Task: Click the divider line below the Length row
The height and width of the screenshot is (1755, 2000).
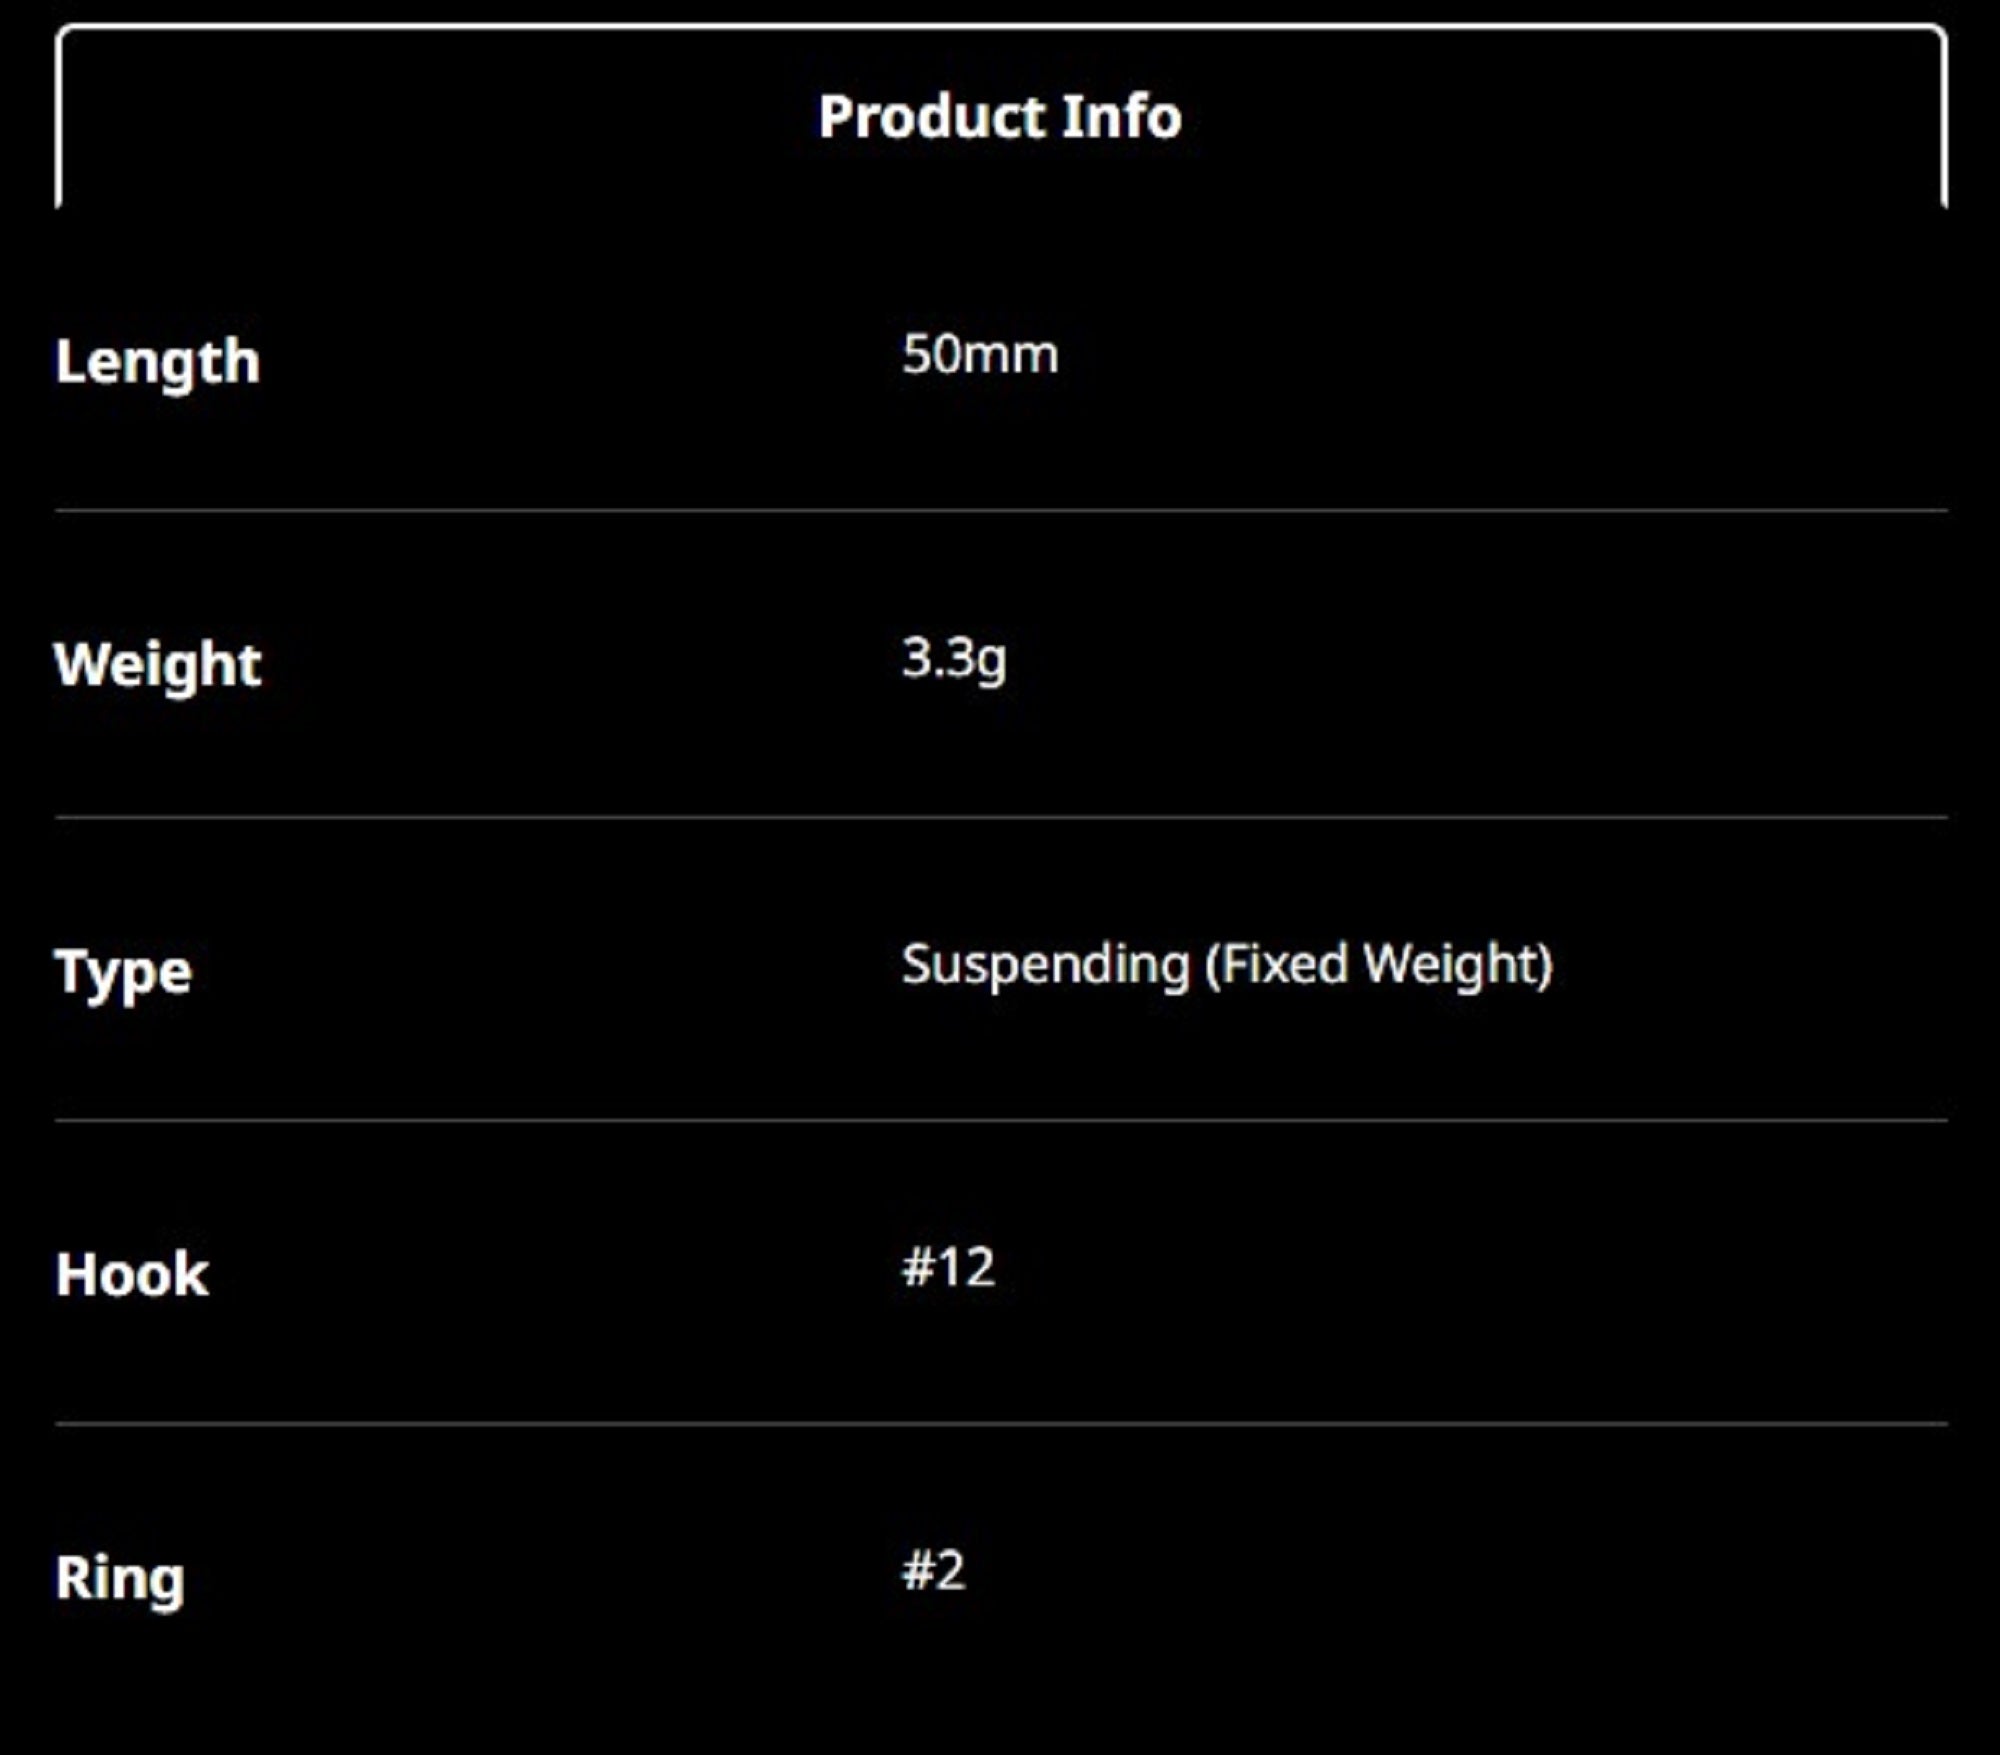Action: point(1000,511)
